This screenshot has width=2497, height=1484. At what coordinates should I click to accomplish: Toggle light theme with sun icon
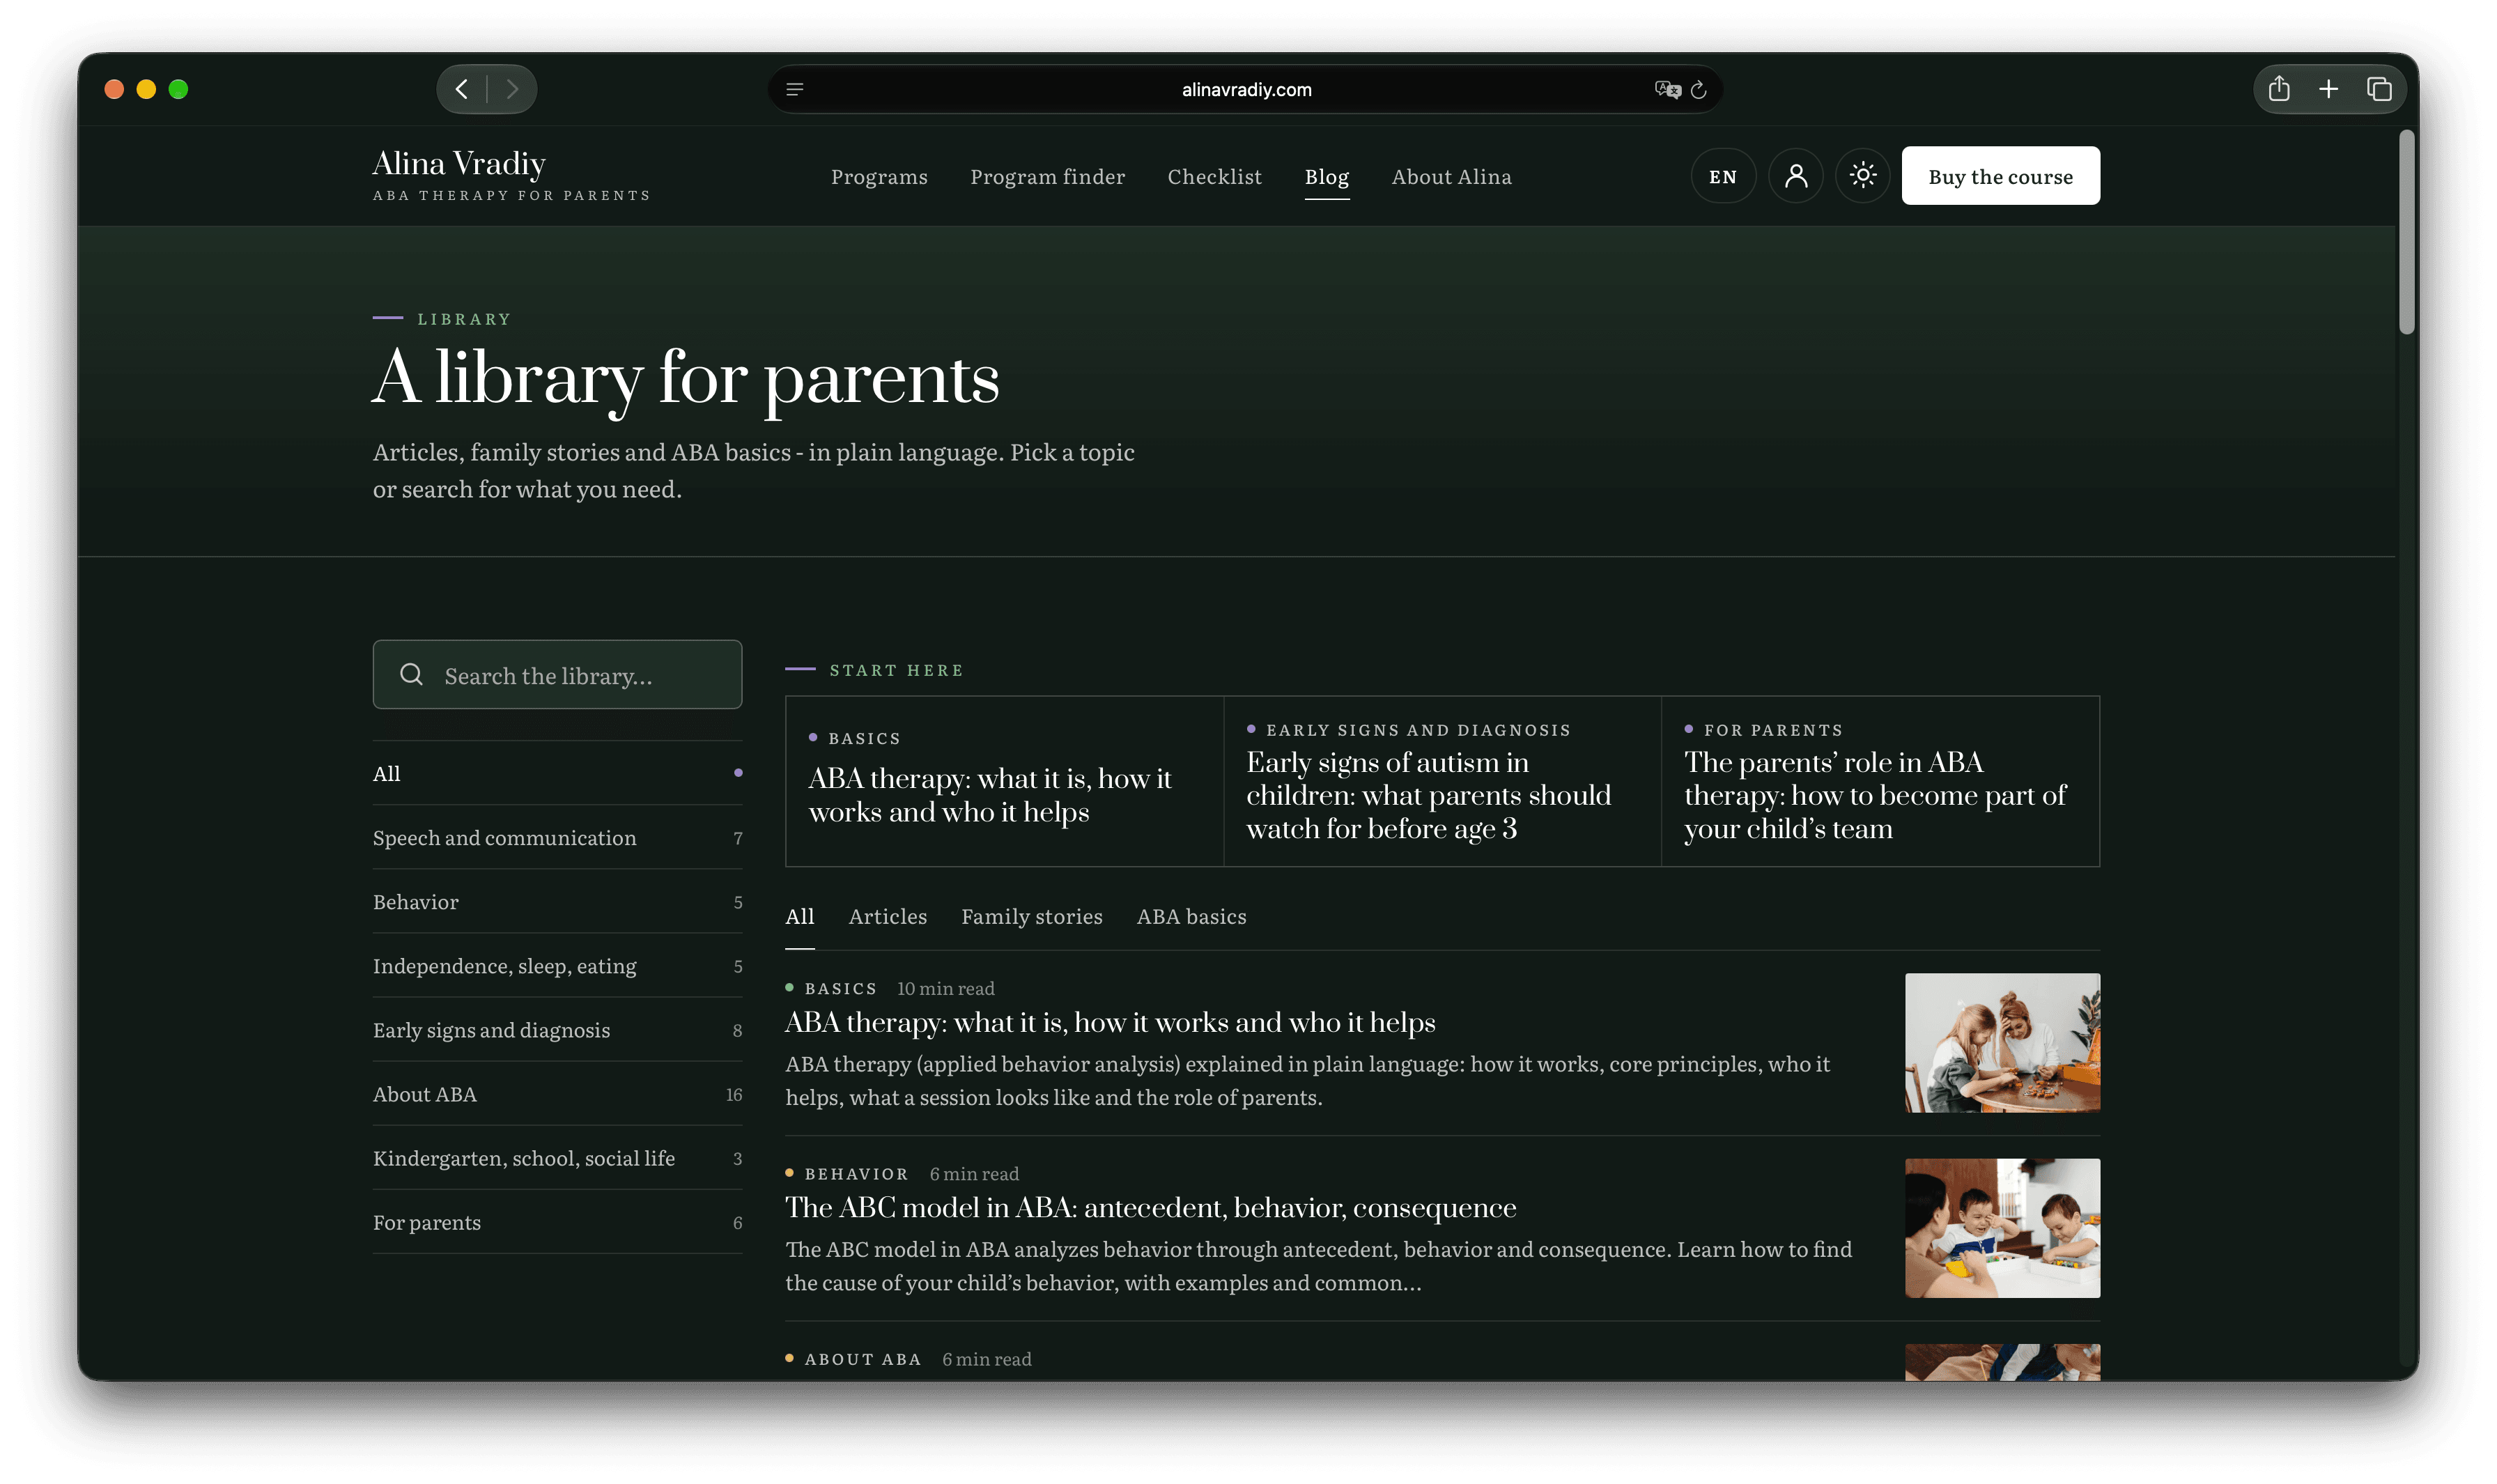point(1862,176)
